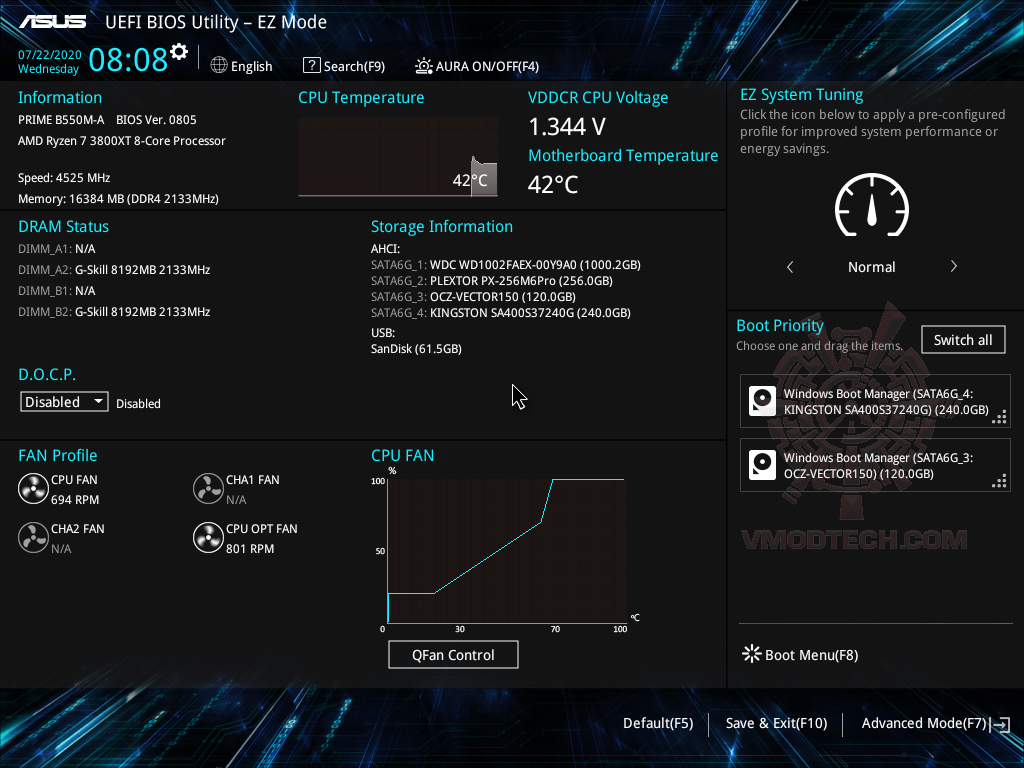Click AMD Ryzen 7 3800XT processor text
Viewport: 1024px width, 768px height.
point(121,140)
